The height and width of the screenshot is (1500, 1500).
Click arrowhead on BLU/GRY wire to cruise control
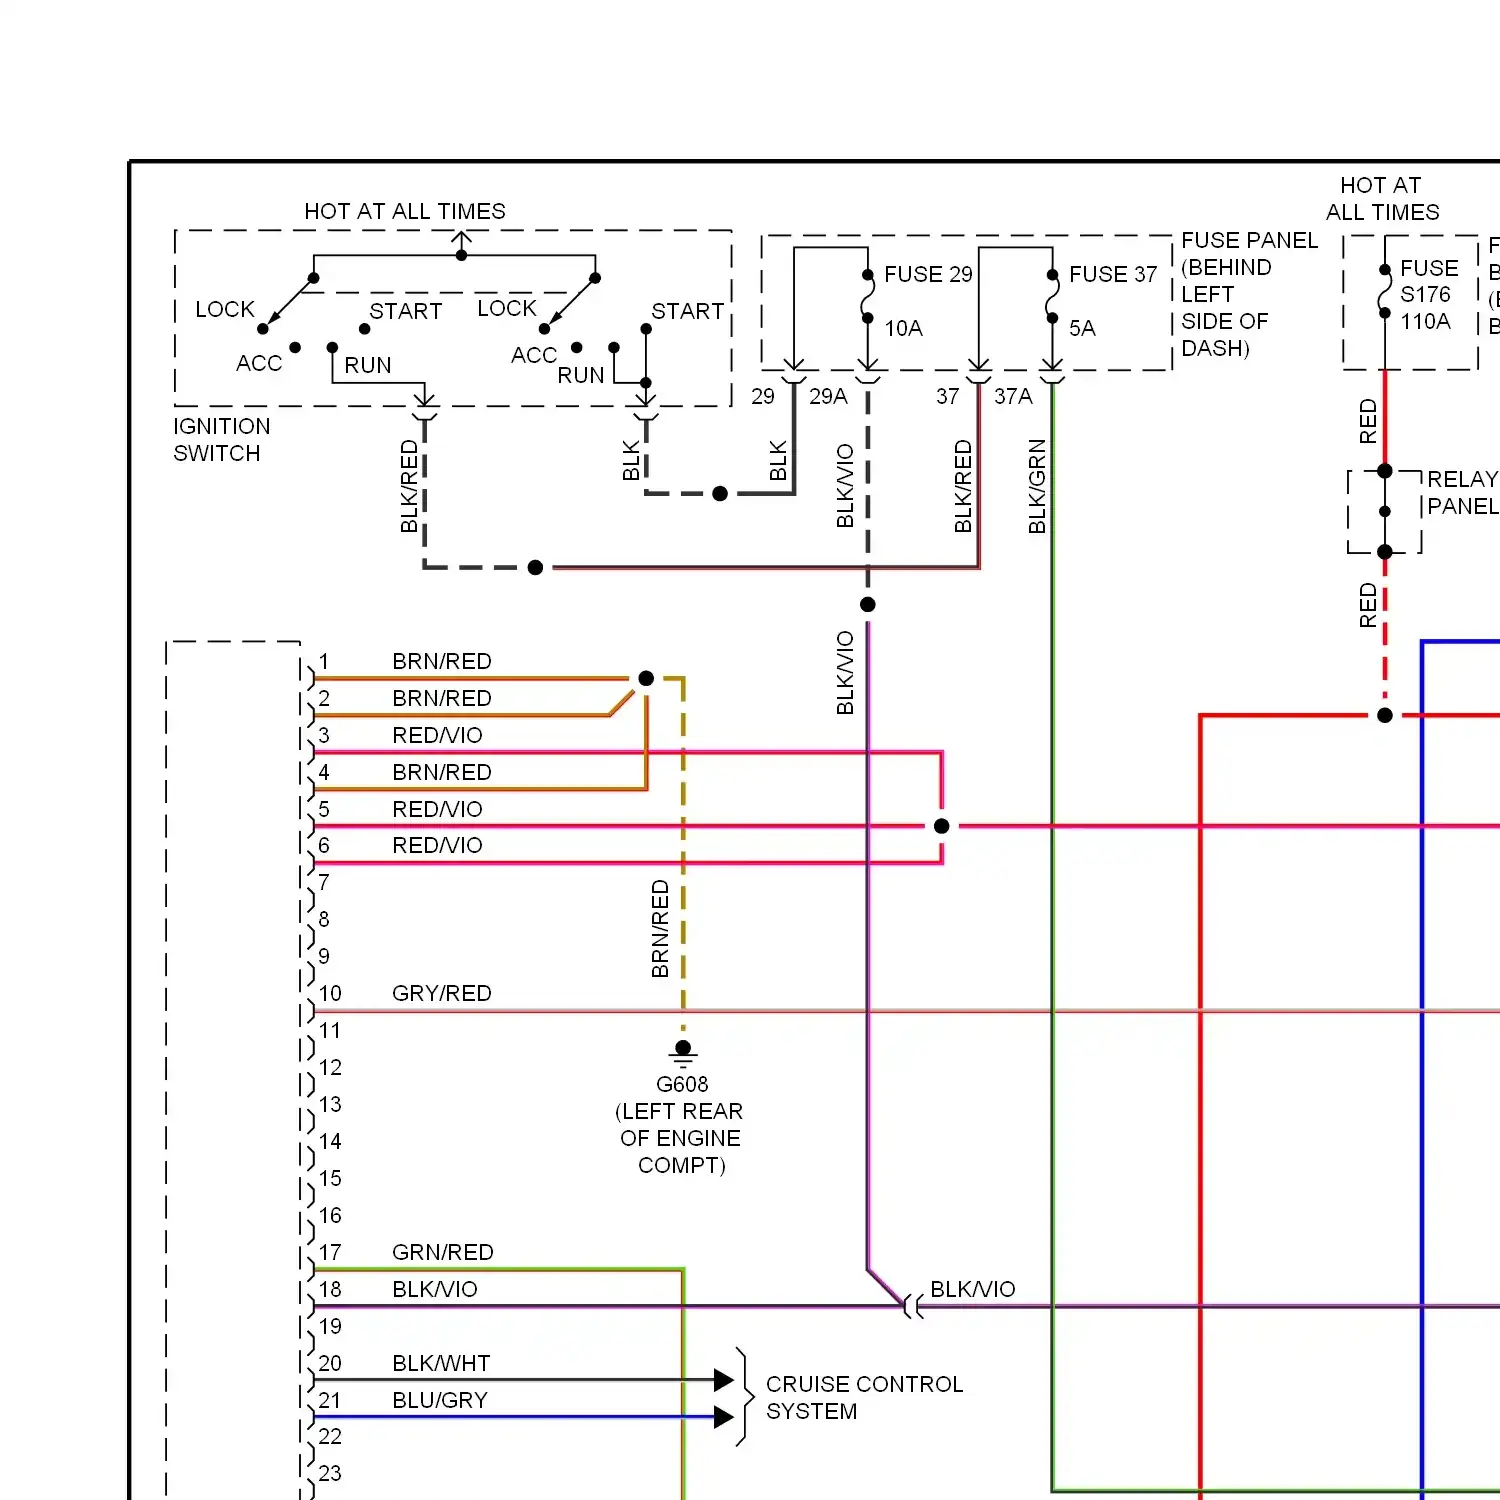coord(725,1417)
